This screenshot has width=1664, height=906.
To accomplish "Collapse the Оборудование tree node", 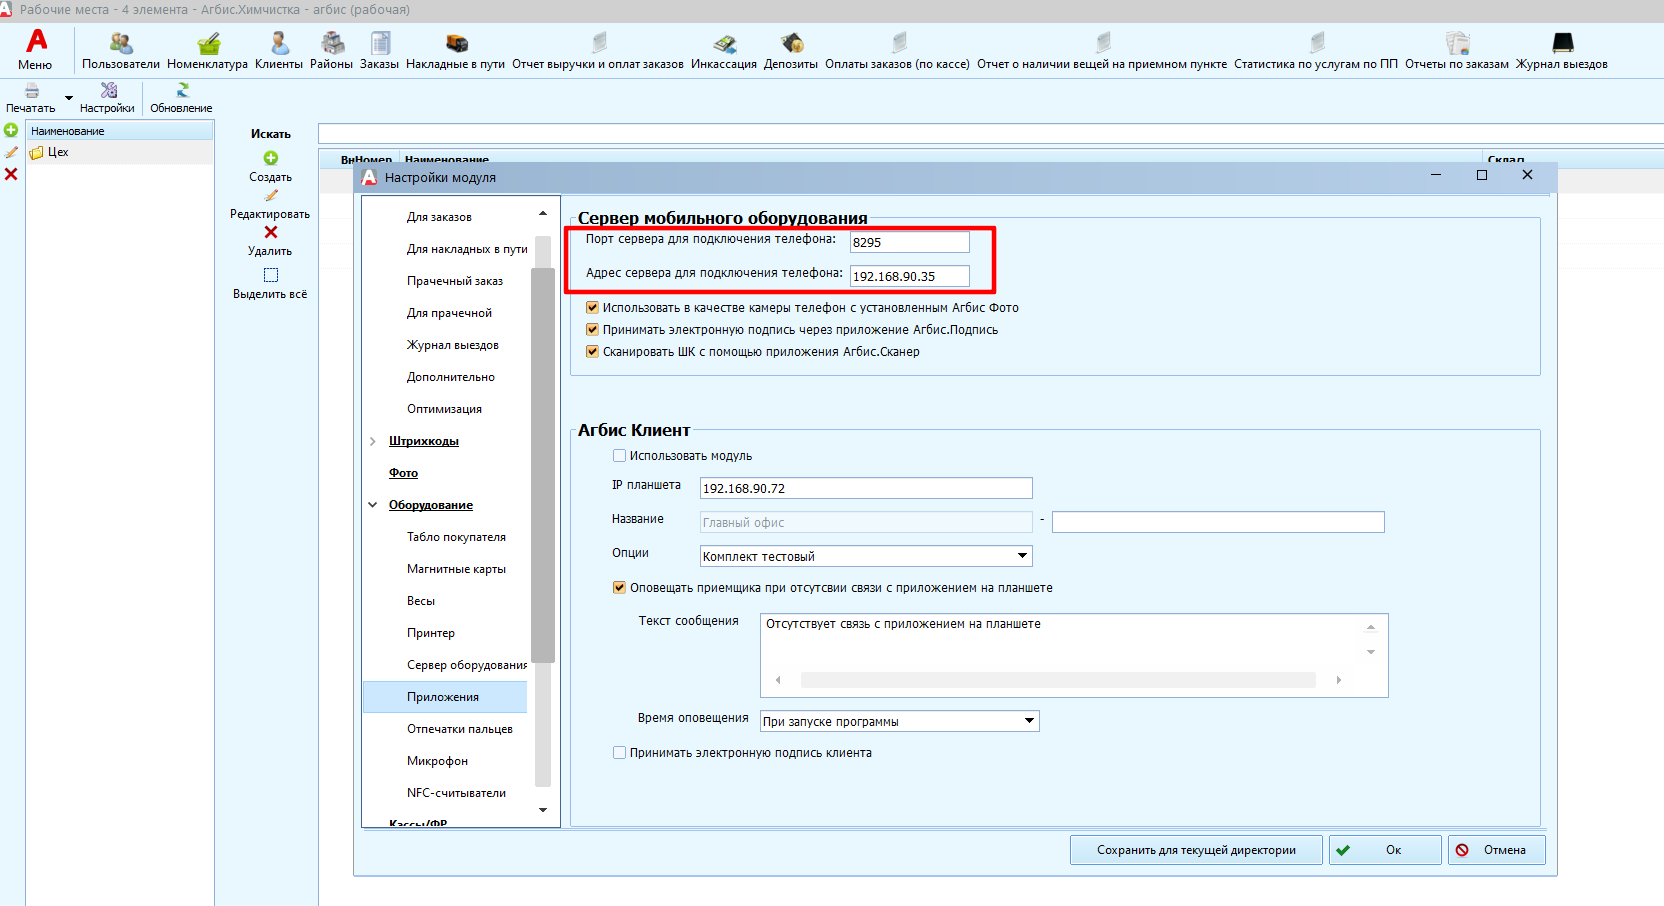I will [x=373, y=505].
